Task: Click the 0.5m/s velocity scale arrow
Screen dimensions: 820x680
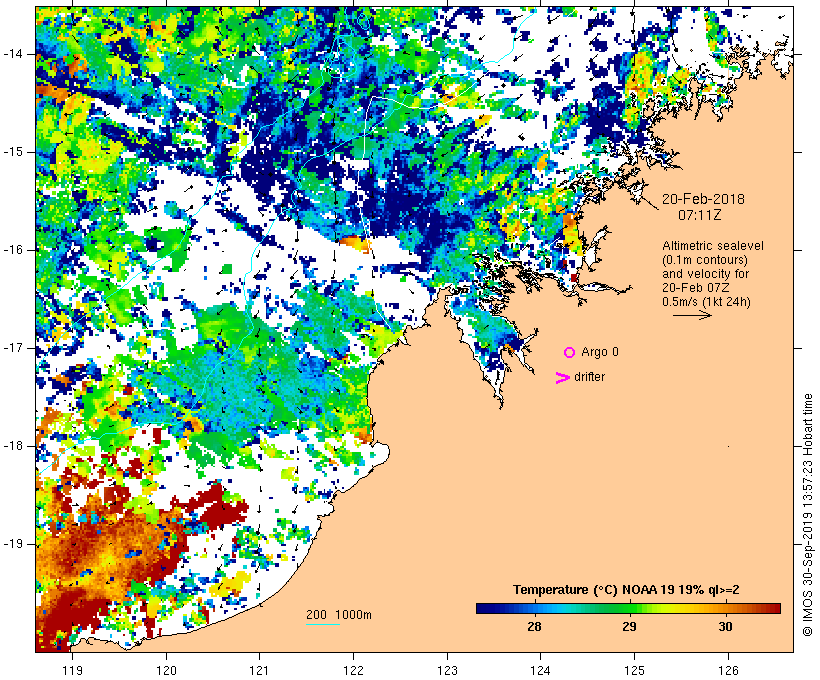Action: click(692, 315)
